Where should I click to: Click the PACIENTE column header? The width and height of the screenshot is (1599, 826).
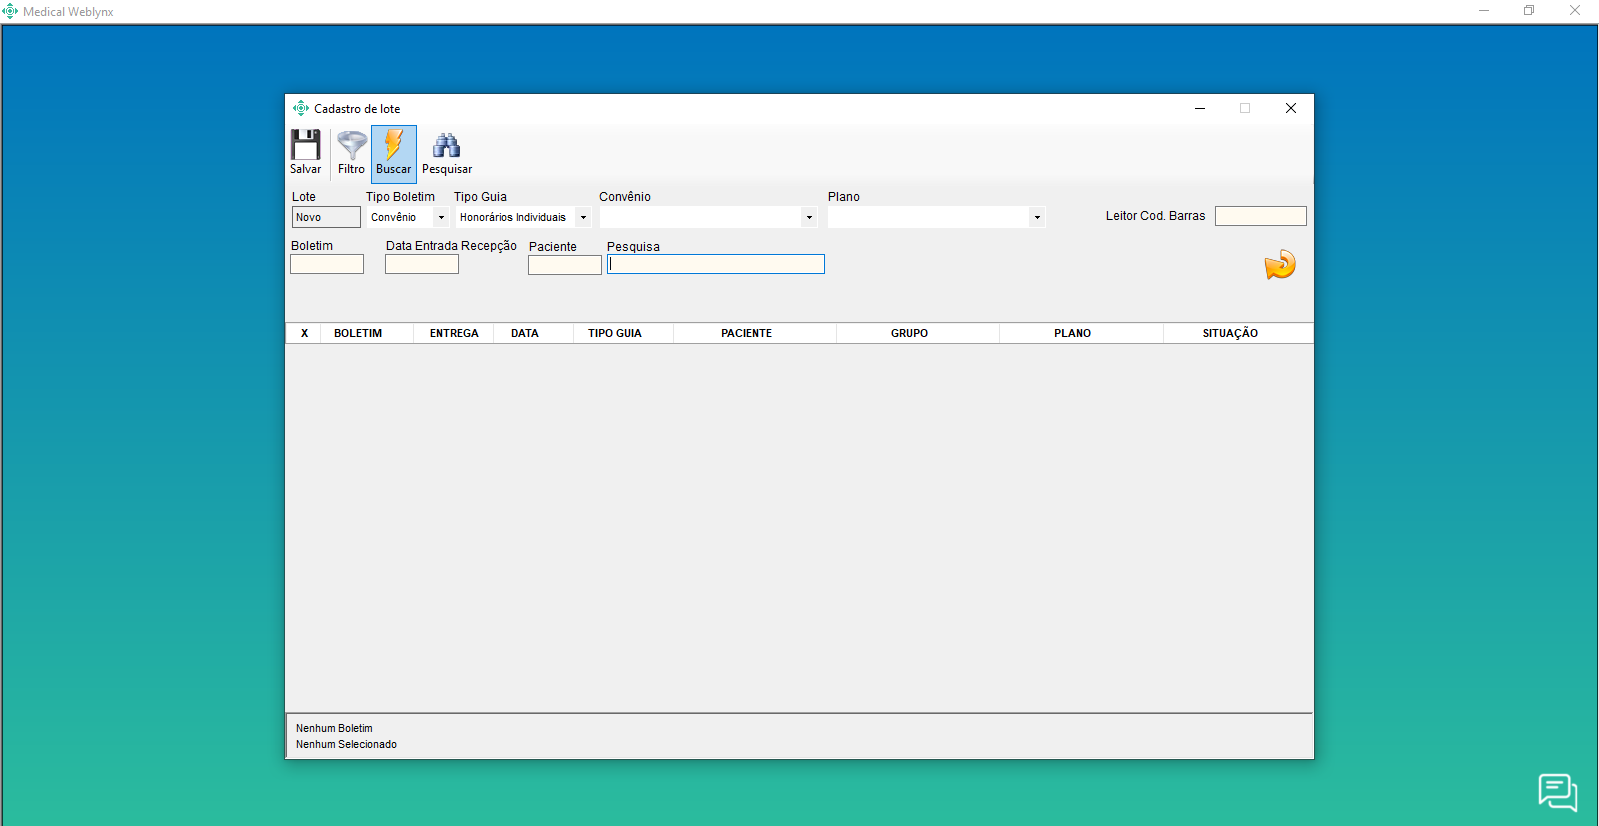pos(746,333)
